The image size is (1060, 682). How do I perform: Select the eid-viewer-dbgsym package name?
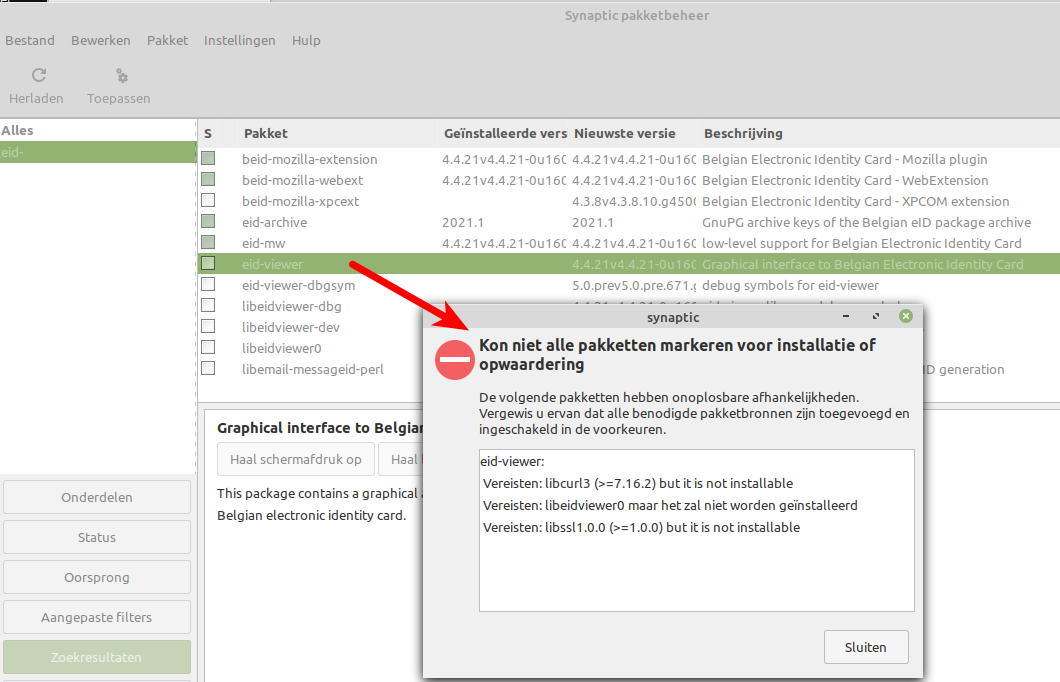click(298, 285)
